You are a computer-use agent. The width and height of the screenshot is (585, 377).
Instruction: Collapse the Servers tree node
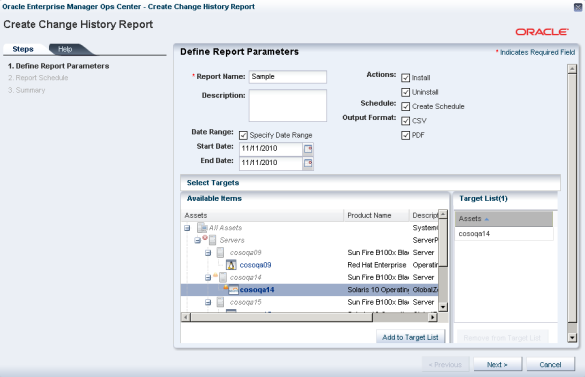pyautogui.click(x=197, y=240)
